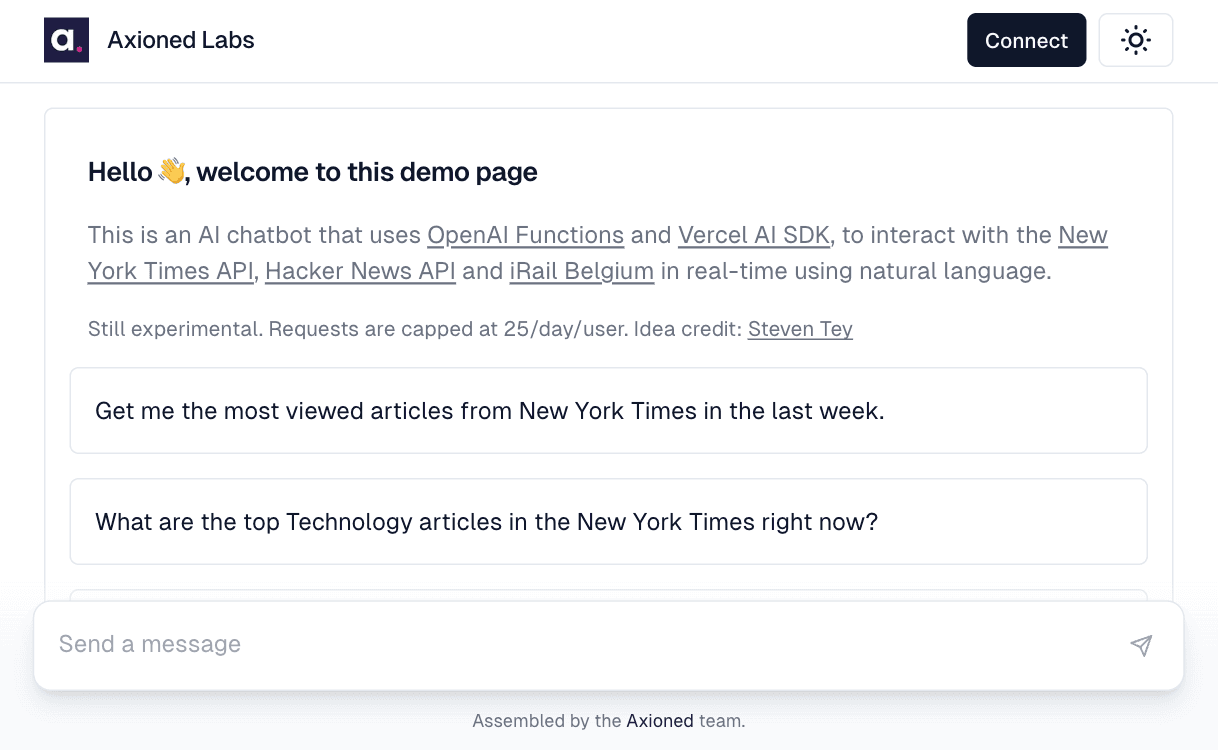Visit the iRail Belgium link
The image size is (1218, 750).
(x=582, y=271)
